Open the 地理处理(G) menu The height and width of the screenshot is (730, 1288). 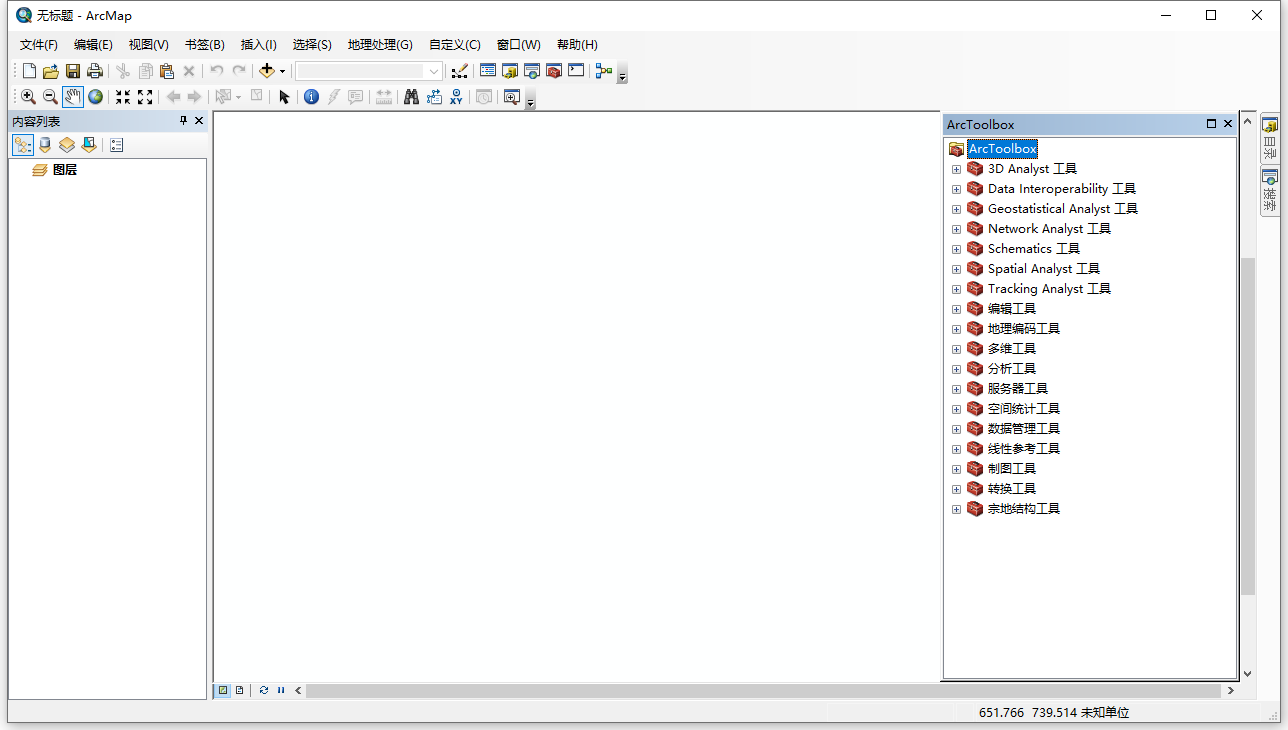pos(380,45)
